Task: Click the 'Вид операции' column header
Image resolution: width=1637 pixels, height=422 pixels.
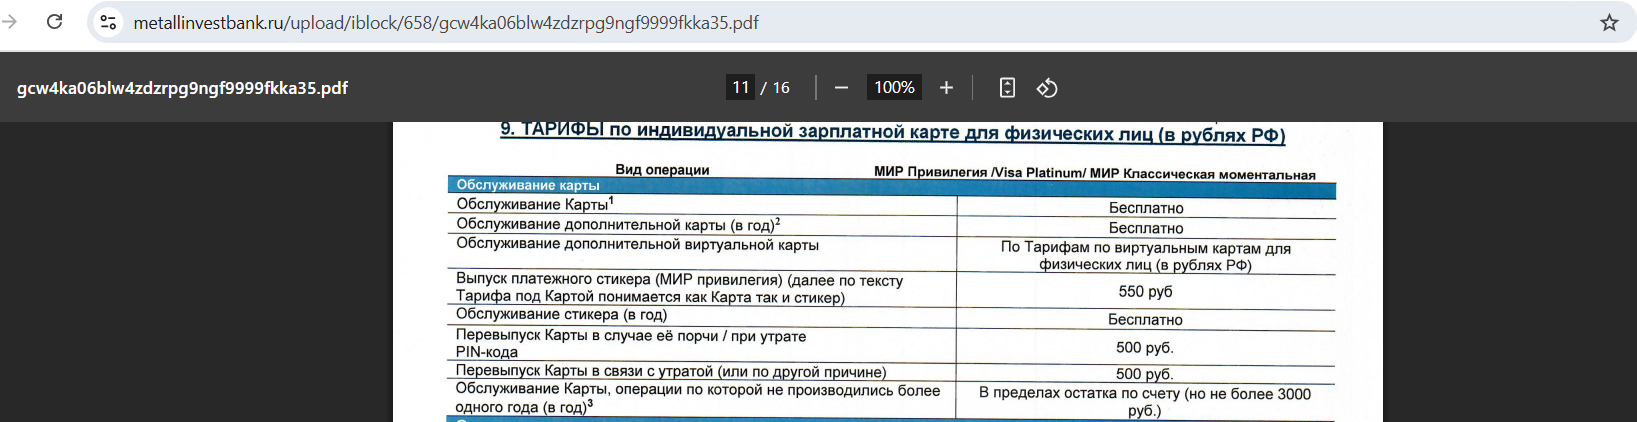Action: [x=662, y=170]
